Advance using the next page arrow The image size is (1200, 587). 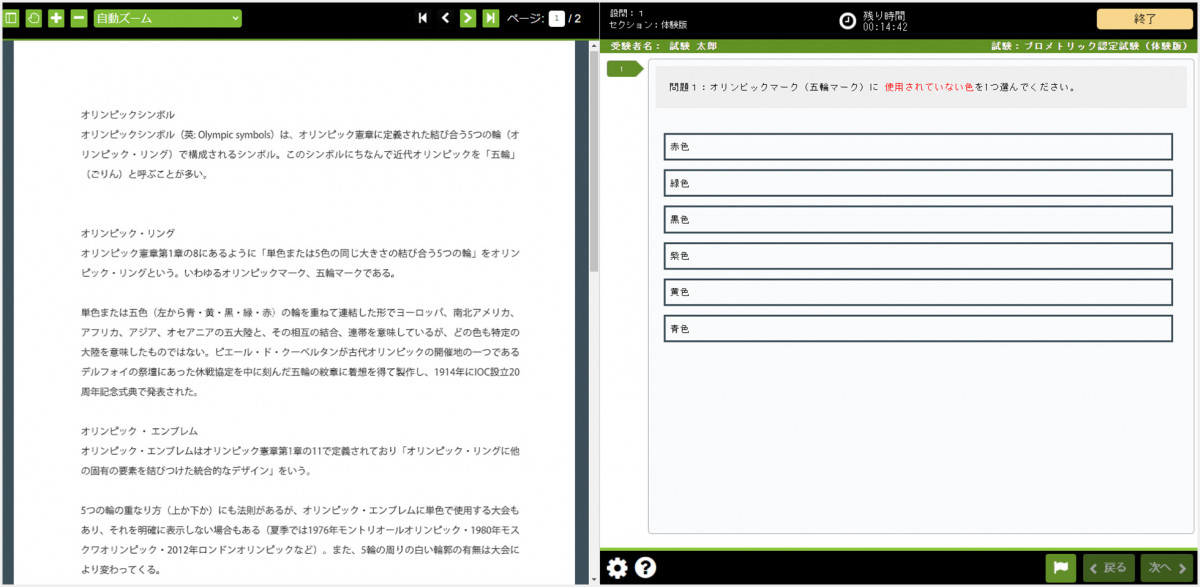point(467,16)
